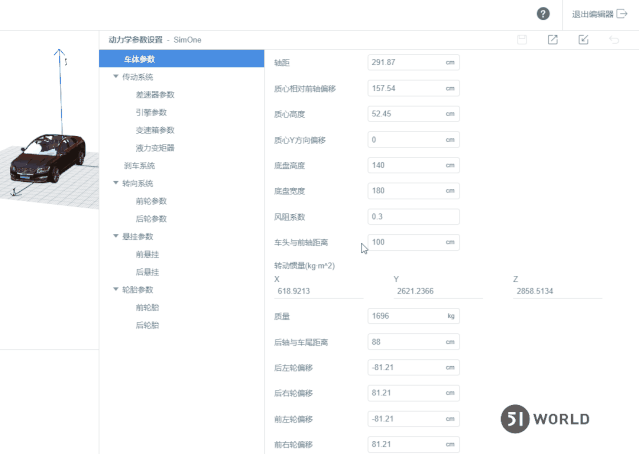Click the 前右轮偏移 field 81.21

pos(413,444)
